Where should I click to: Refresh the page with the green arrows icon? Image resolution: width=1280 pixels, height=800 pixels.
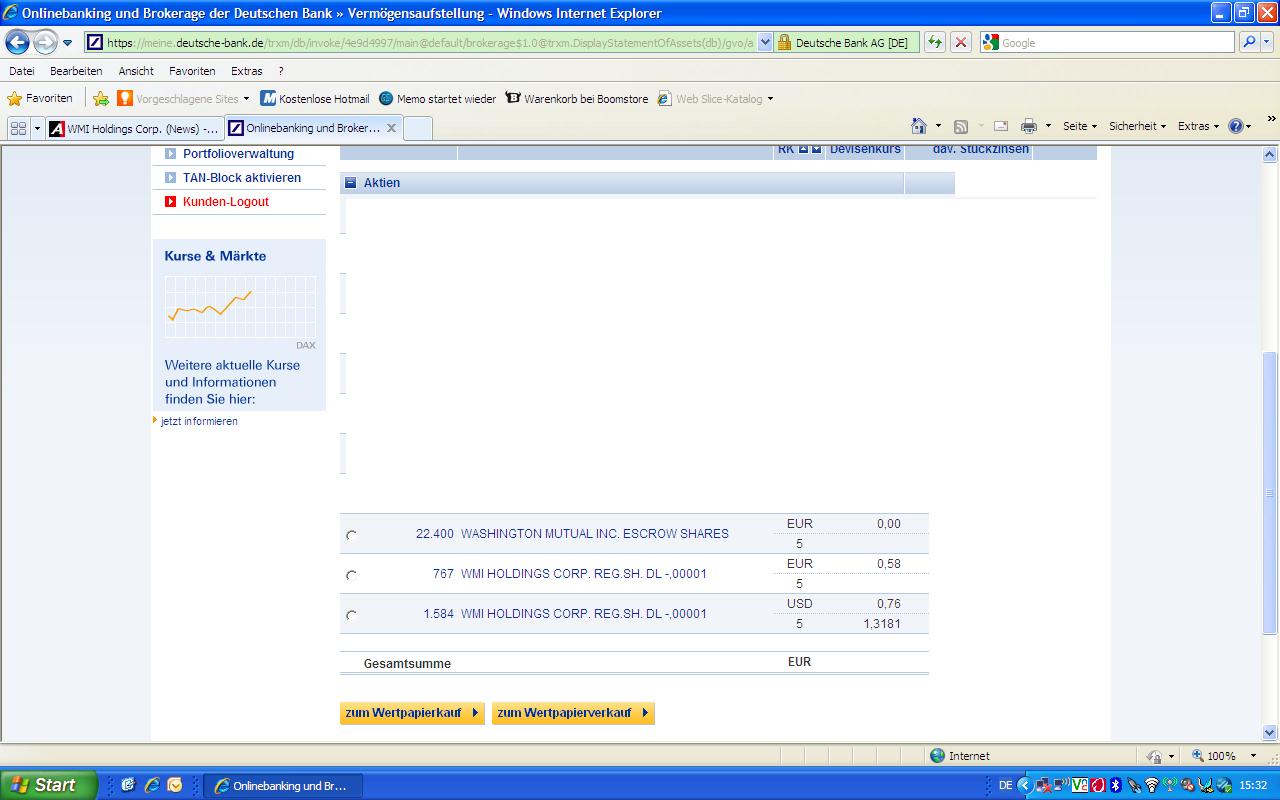tap(935, 42)
